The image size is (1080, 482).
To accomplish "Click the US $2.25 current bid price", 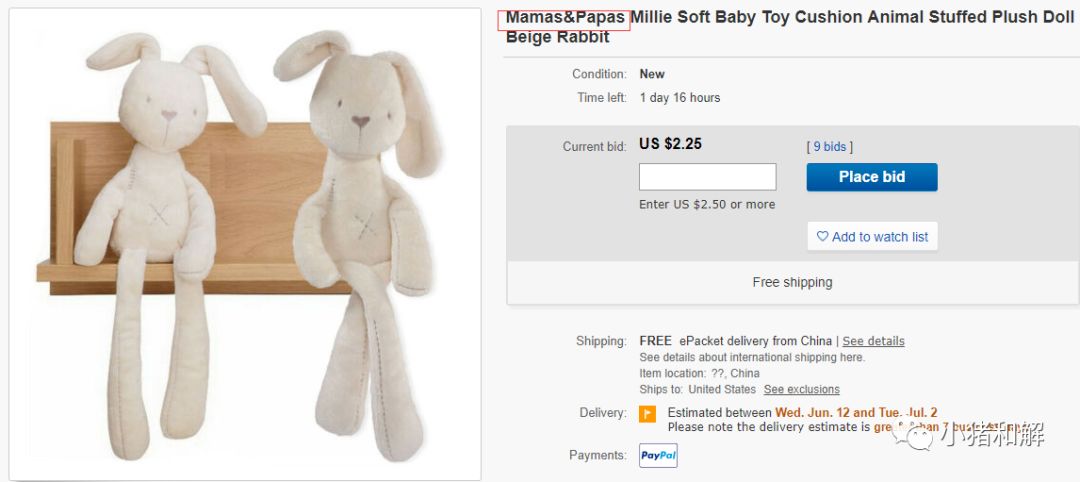I will [x=670, y=144].
